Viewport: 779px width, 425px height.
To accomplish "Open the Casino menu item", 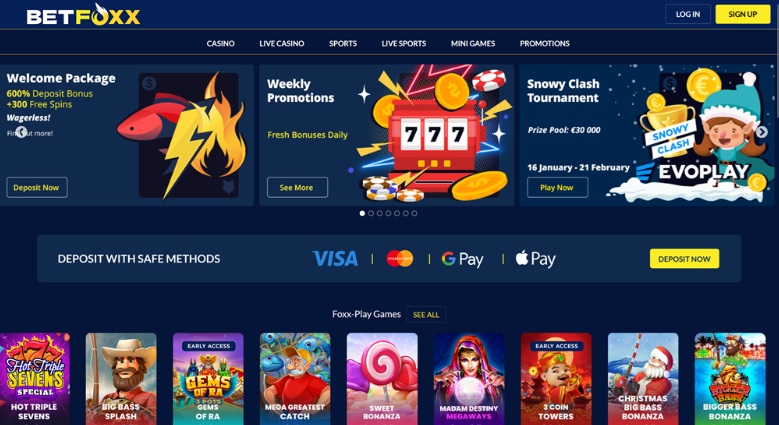I will pos(221,43).
